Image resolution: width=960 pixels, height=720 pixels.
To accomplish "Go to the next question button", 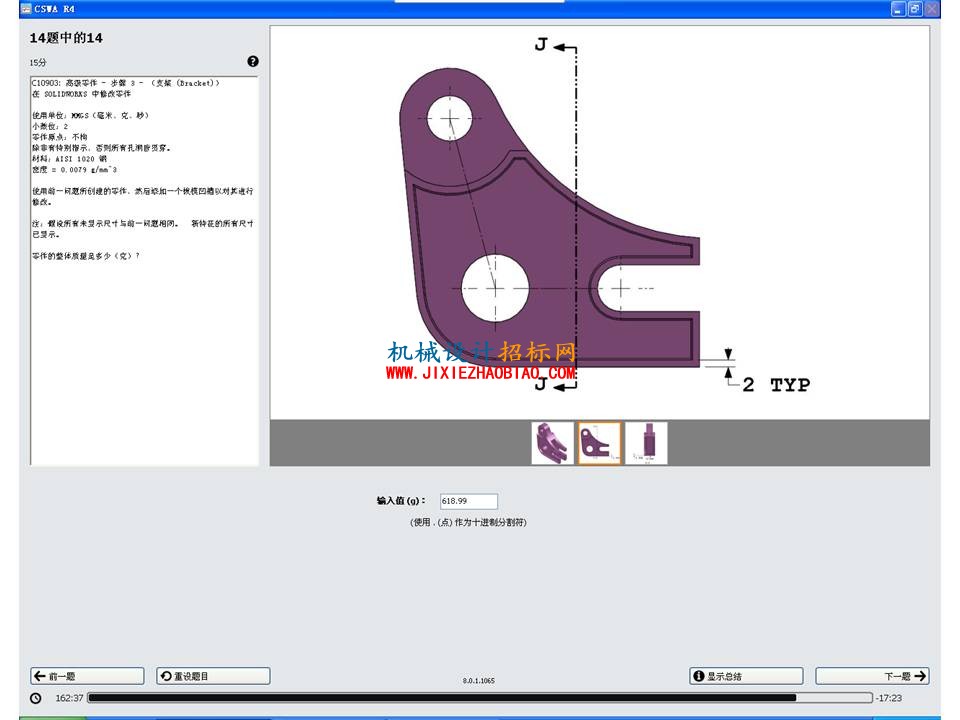I will click(872, 676).
